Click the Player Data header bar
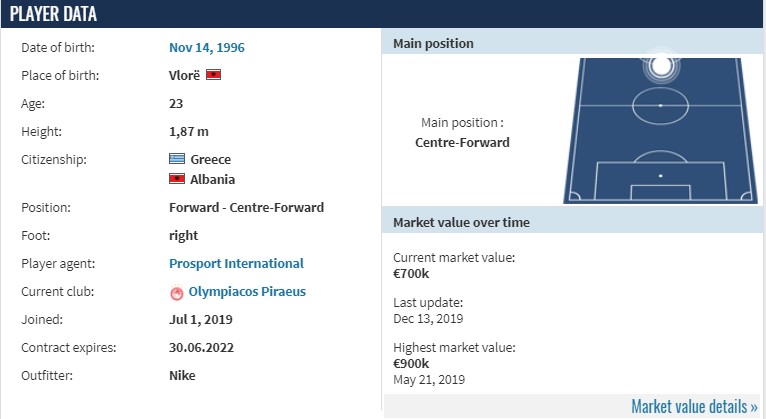This screenshot has width=766, height=419. point(383,14)
